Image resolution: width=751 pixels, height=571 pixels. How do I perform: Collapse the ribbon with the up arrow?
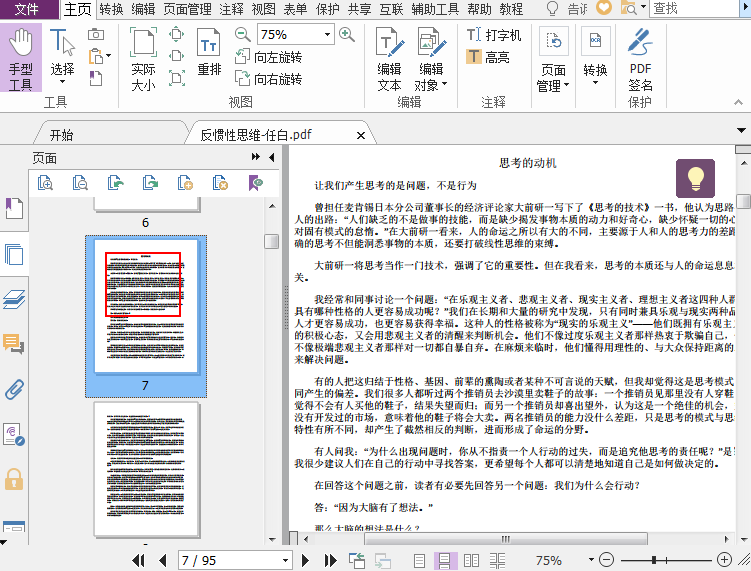tap(739, 102)
